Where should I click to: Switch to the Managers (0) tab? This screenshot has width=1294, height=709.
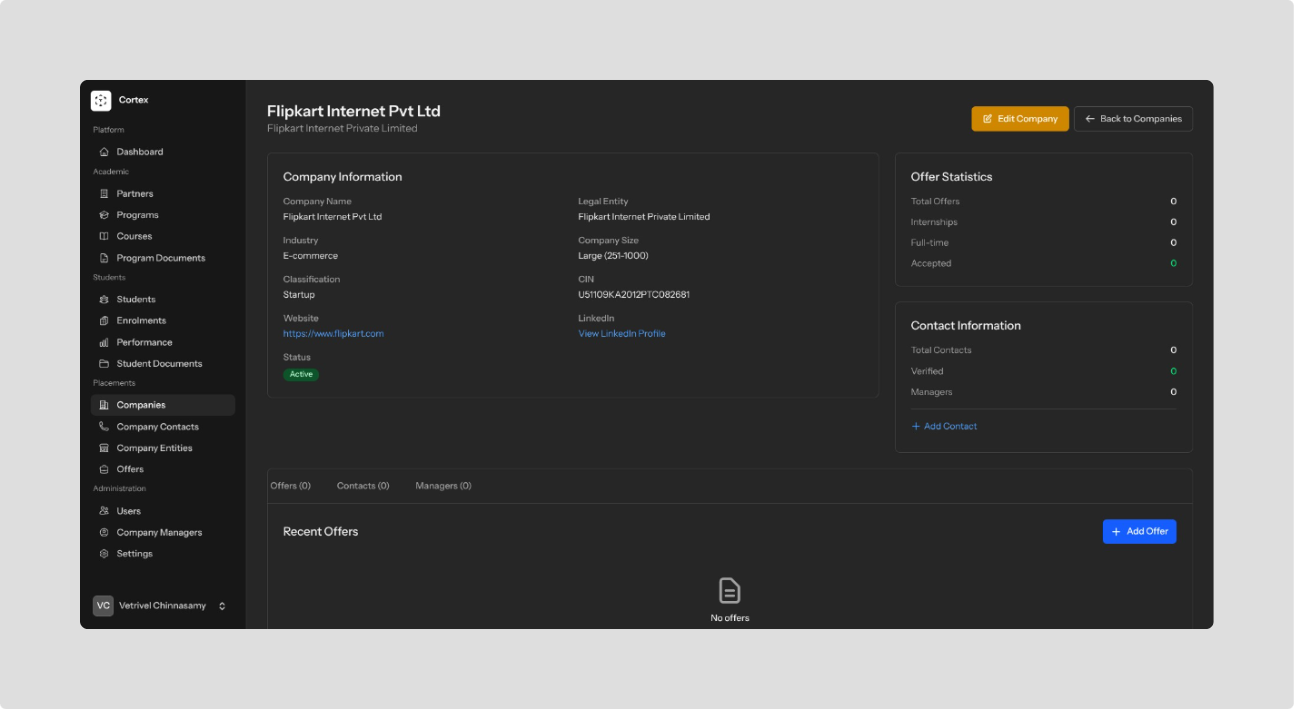click(443, 486)
